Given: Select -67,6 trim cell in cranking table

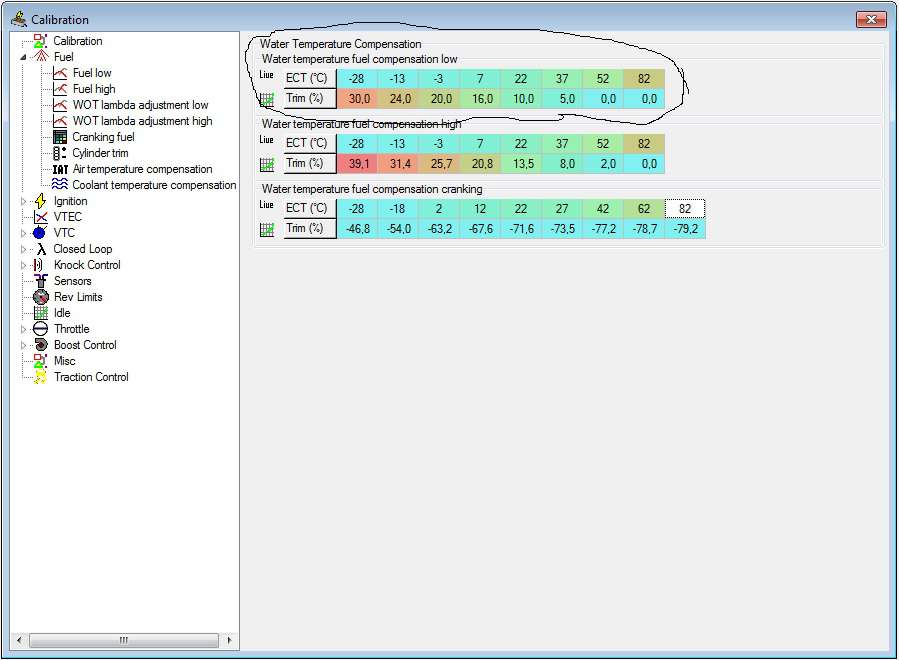Looking at the screenshot, I should (x=480, y=229).
